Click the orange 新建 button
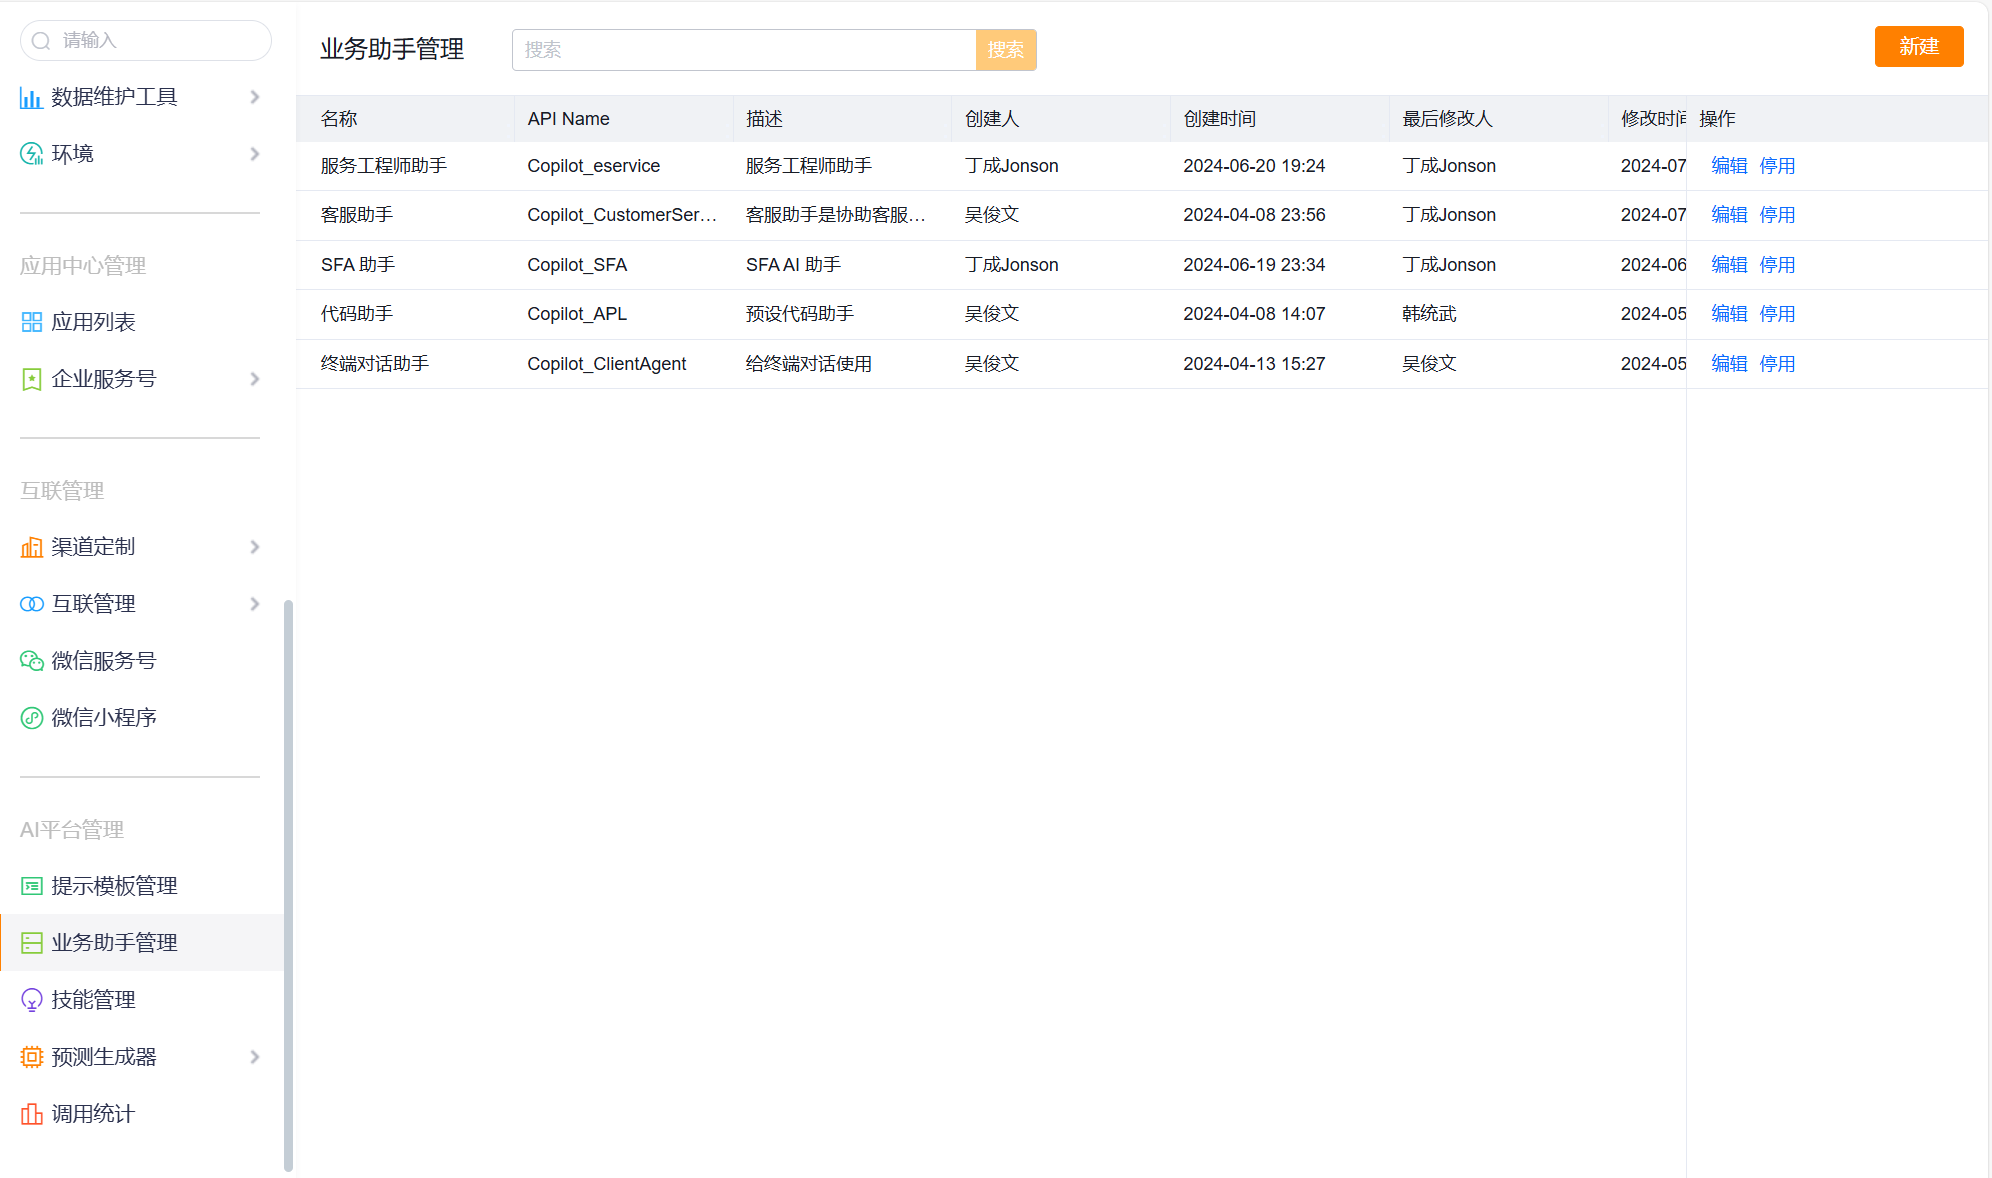 point(1918,47)
